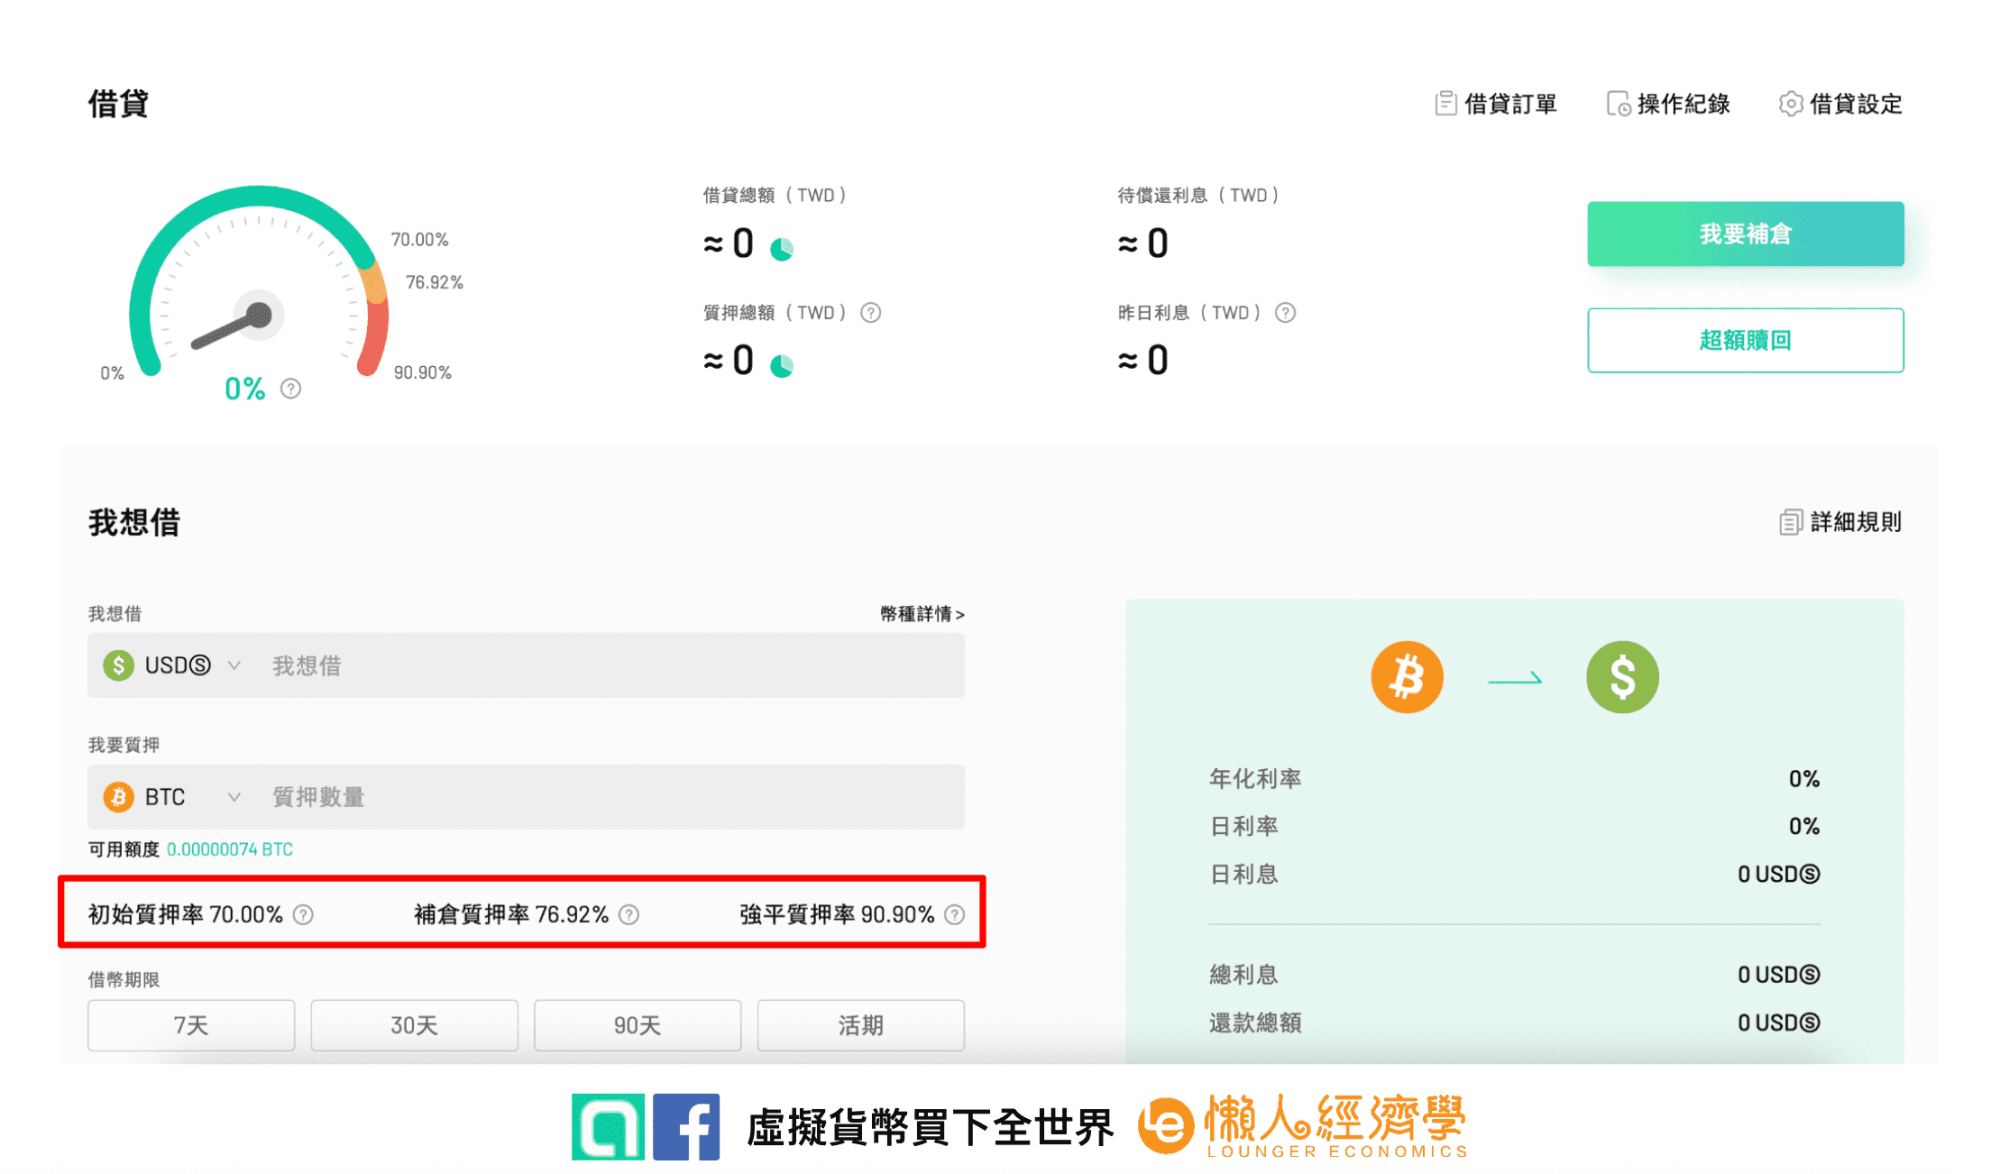2000x1174 pixels.
Task: Click help icon next to 質押總額 (TWD)
Action: [x=871, y=313]
